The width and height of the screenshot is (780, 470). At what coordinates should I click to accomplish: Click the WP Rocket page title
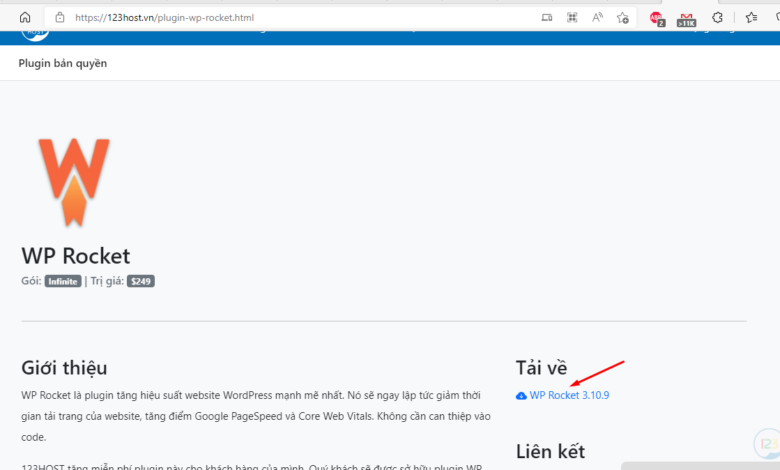pyautogui.click(x=76, y=256)
